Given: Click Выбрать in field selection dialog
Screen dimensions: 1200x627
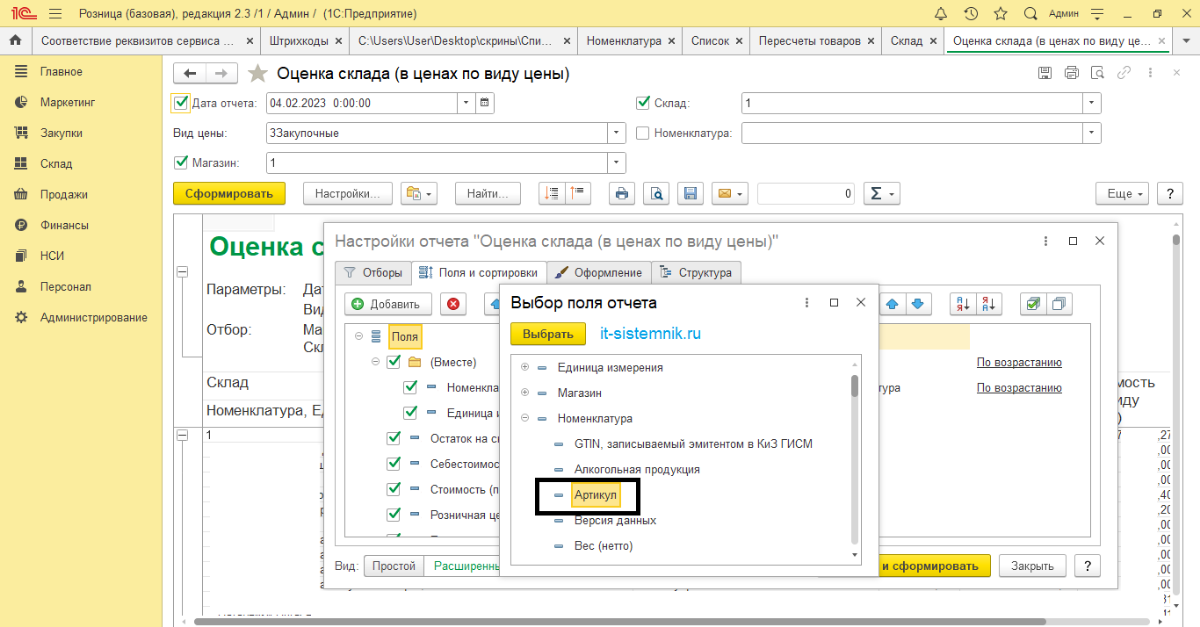Looking at the screenshot, I should (548, 334).
